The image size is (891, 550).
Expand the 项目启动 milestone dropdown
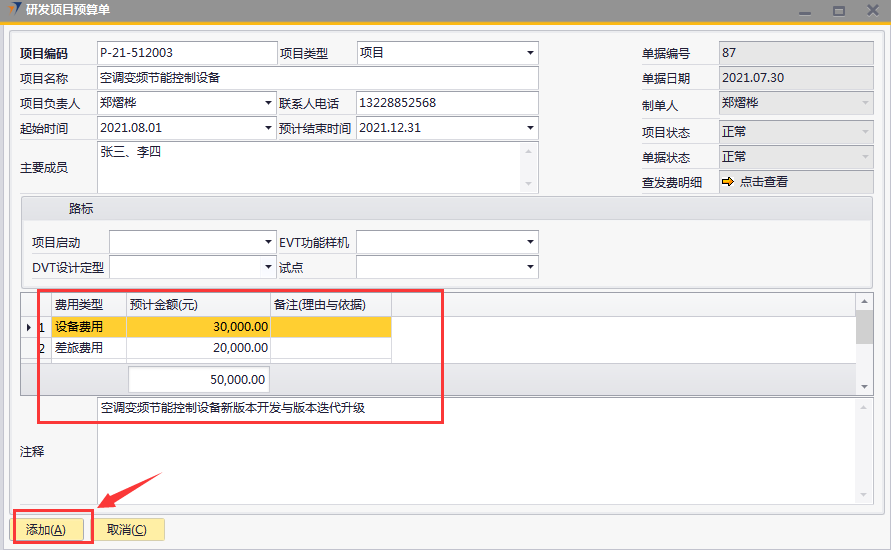(x=268, y=242)
